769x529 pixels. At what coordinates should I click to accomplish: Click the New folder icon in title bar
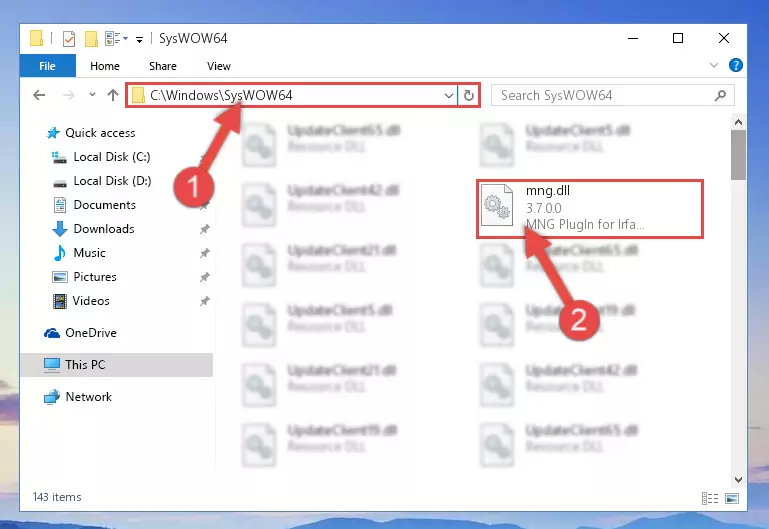91,38
